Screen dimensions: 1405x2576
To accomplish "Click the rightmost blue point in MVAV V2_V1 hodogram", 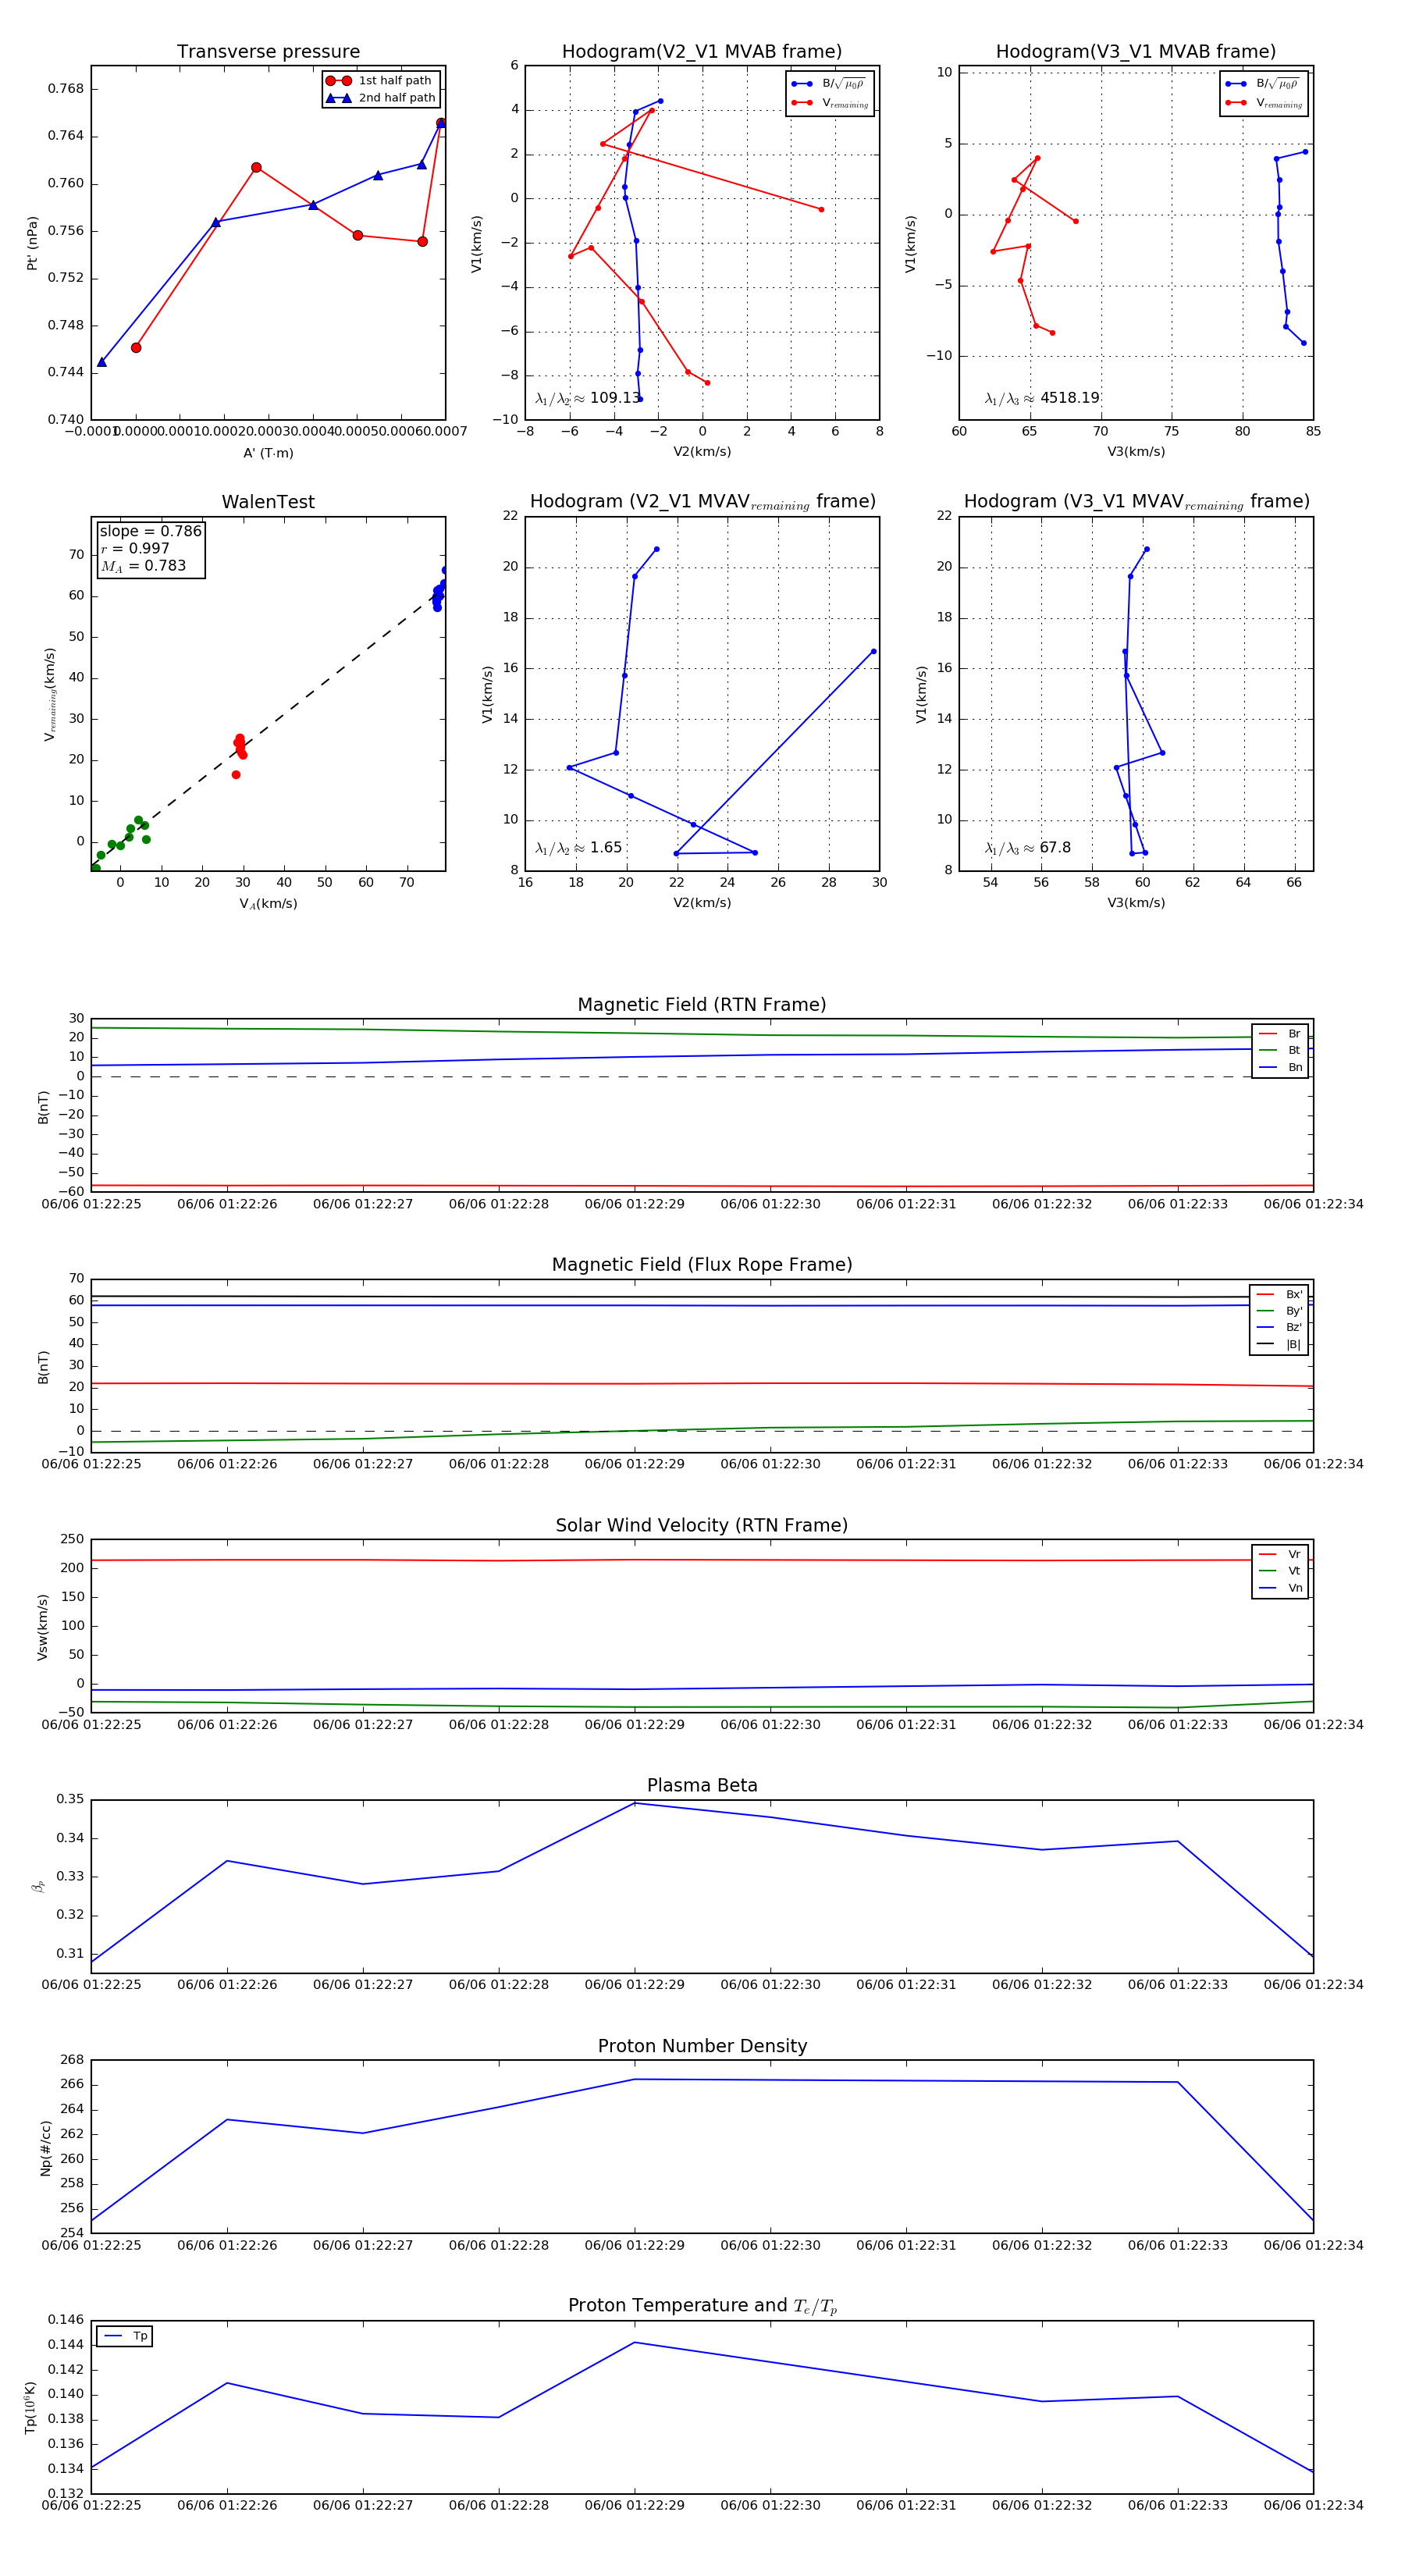I will pyautogui.click(x=873, y=652).
